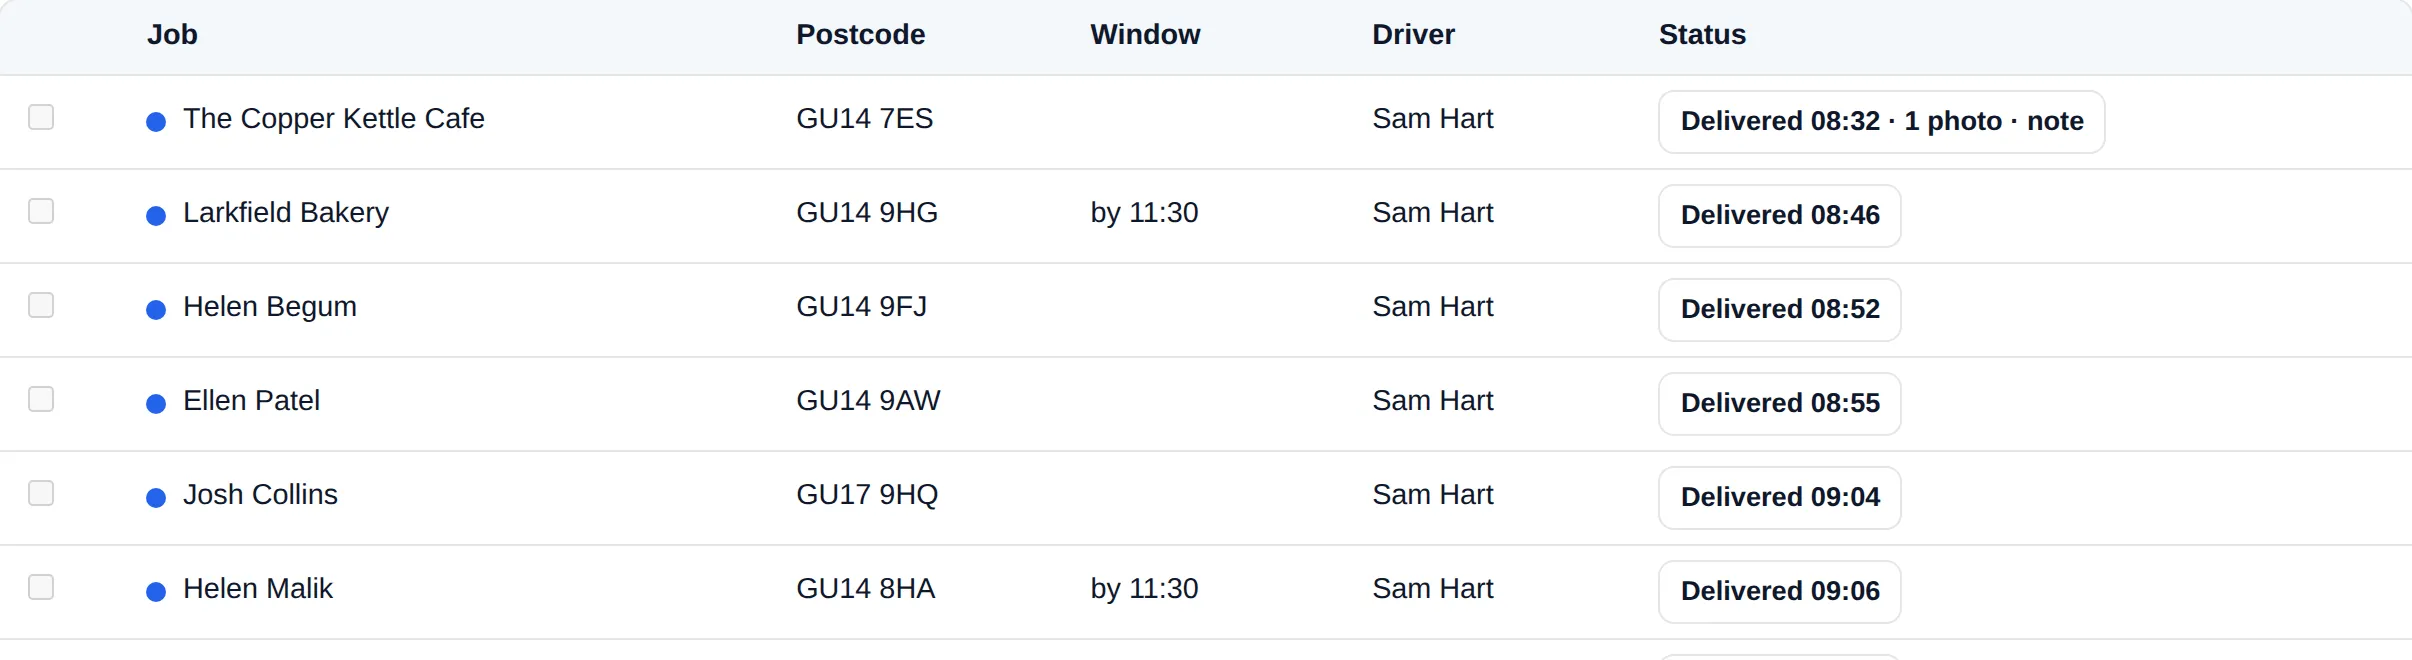Click the blue dot beside Josh Collins

pyautogui.click(x=156, y=498)
